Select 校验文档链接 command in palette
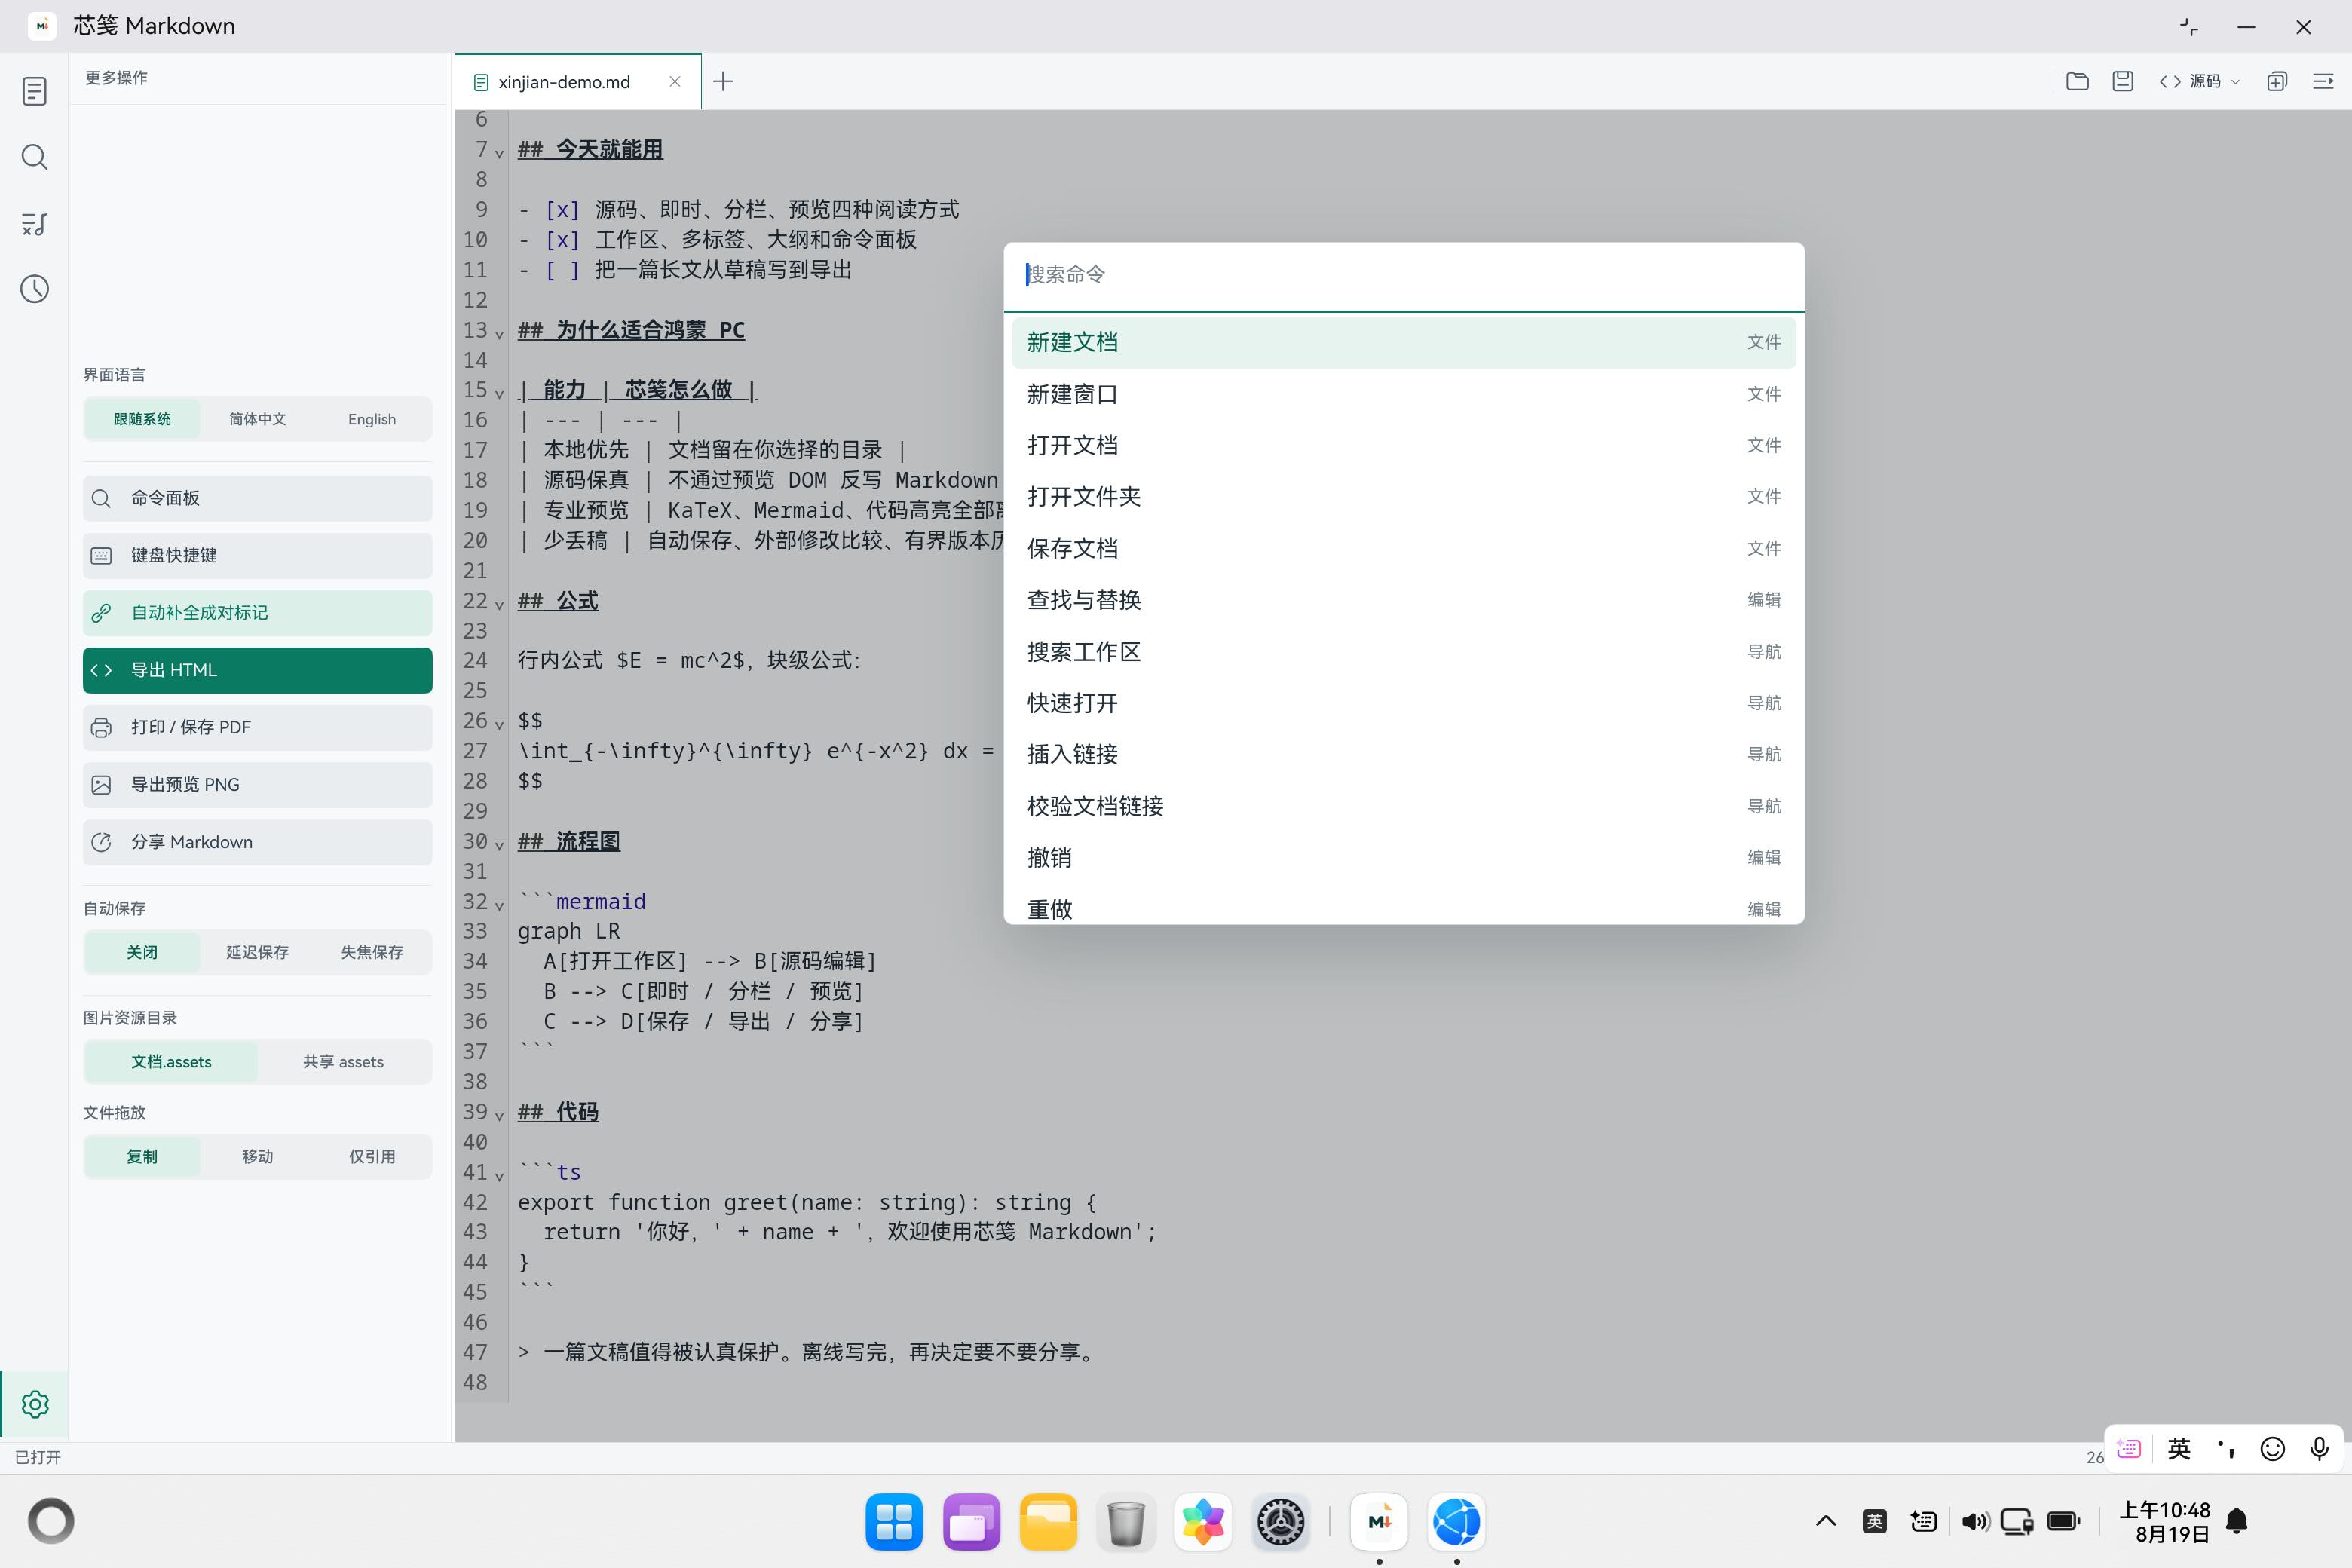Viewport: 2352px width, 1568px height. coord(1404,806)
